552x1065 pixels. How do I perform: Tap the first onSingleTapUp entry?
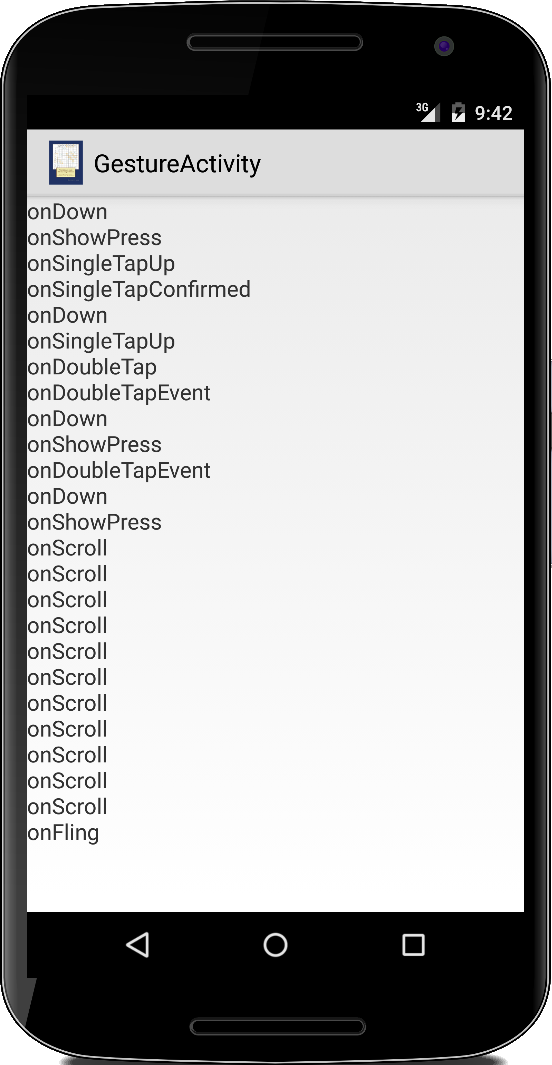[101, 264]
